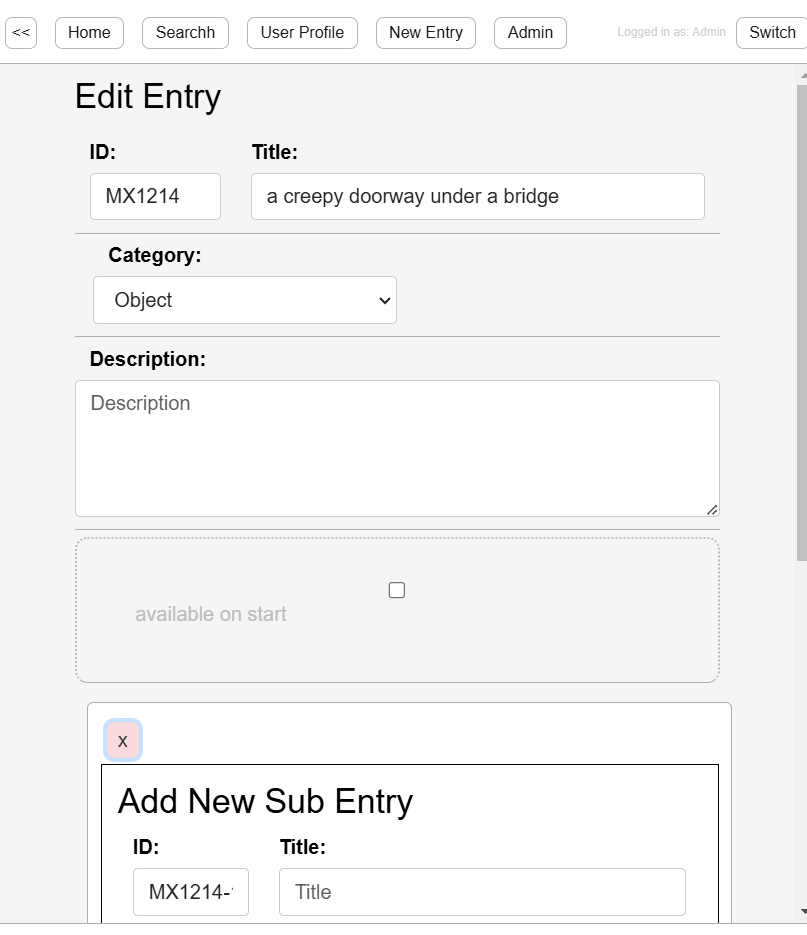Click inside the Description textarea

click(x=396, y=448)
